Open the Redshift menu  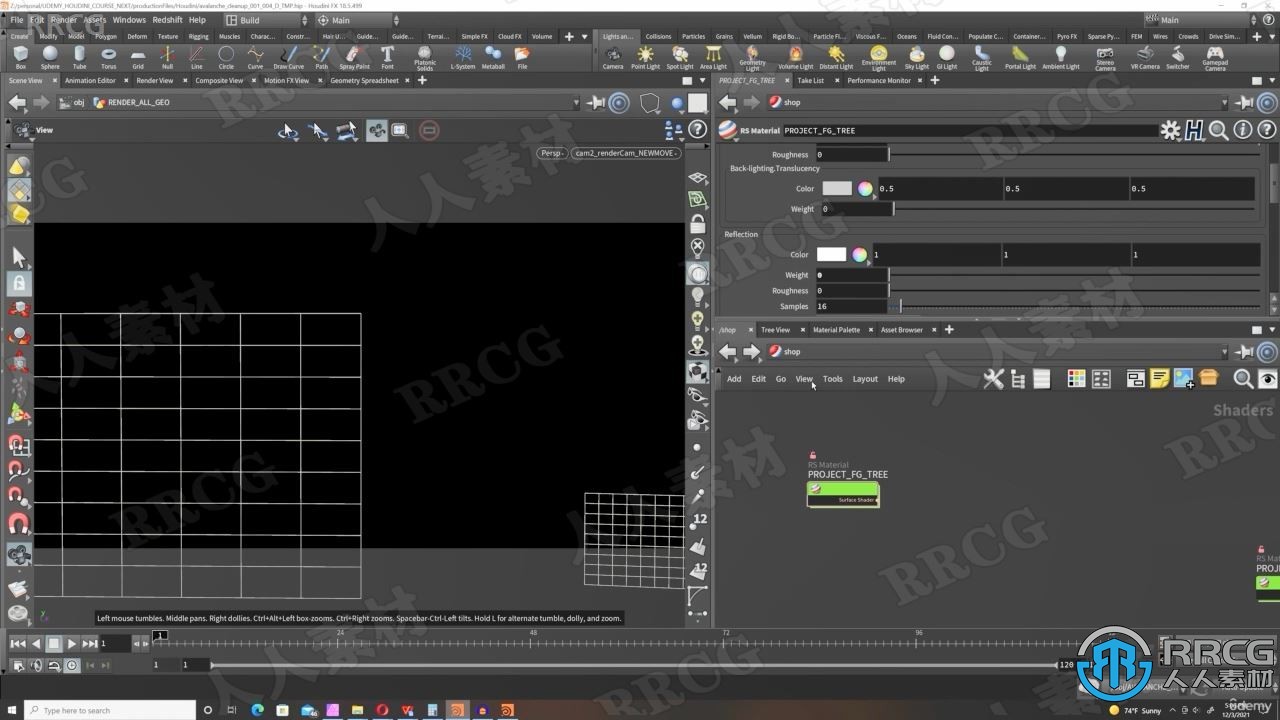pos(167,20)
